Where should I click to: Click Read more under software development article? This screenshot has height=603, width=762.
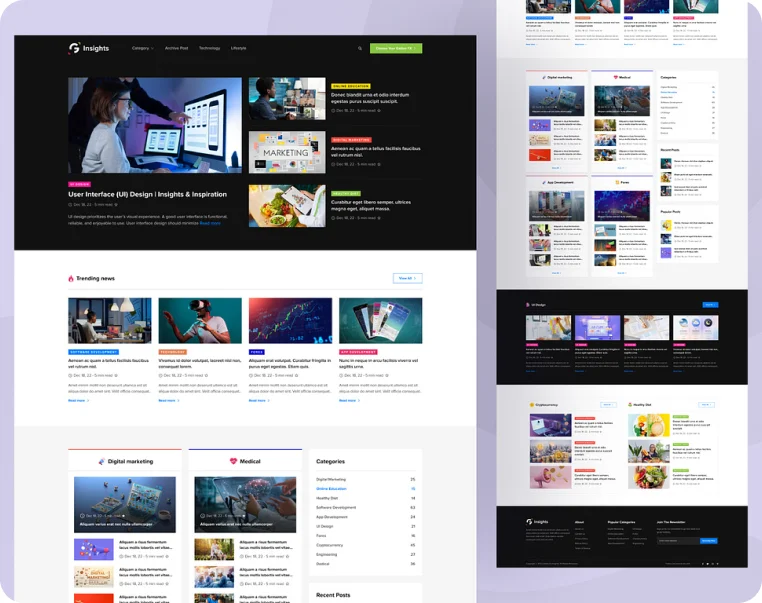(78, 400)
